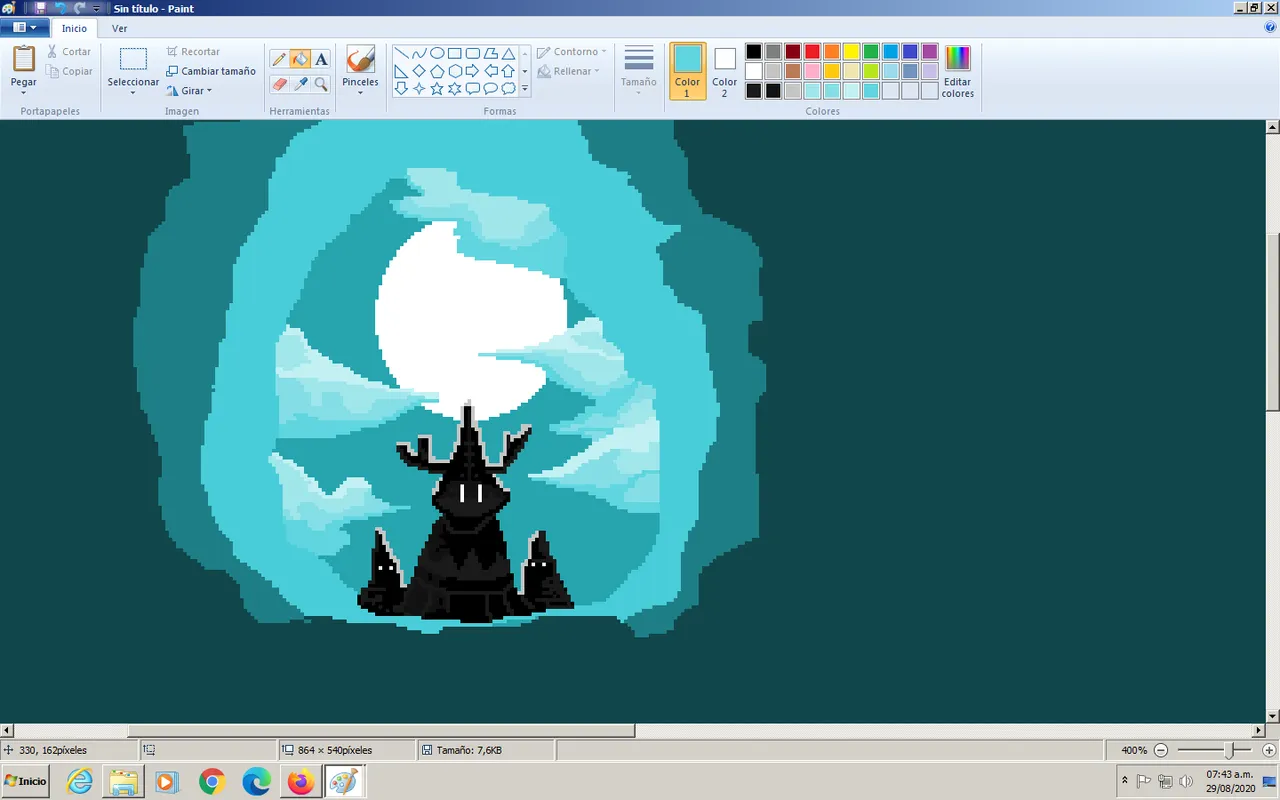Pick the straight line shape

pyautogui.click(x=401, y=54)
